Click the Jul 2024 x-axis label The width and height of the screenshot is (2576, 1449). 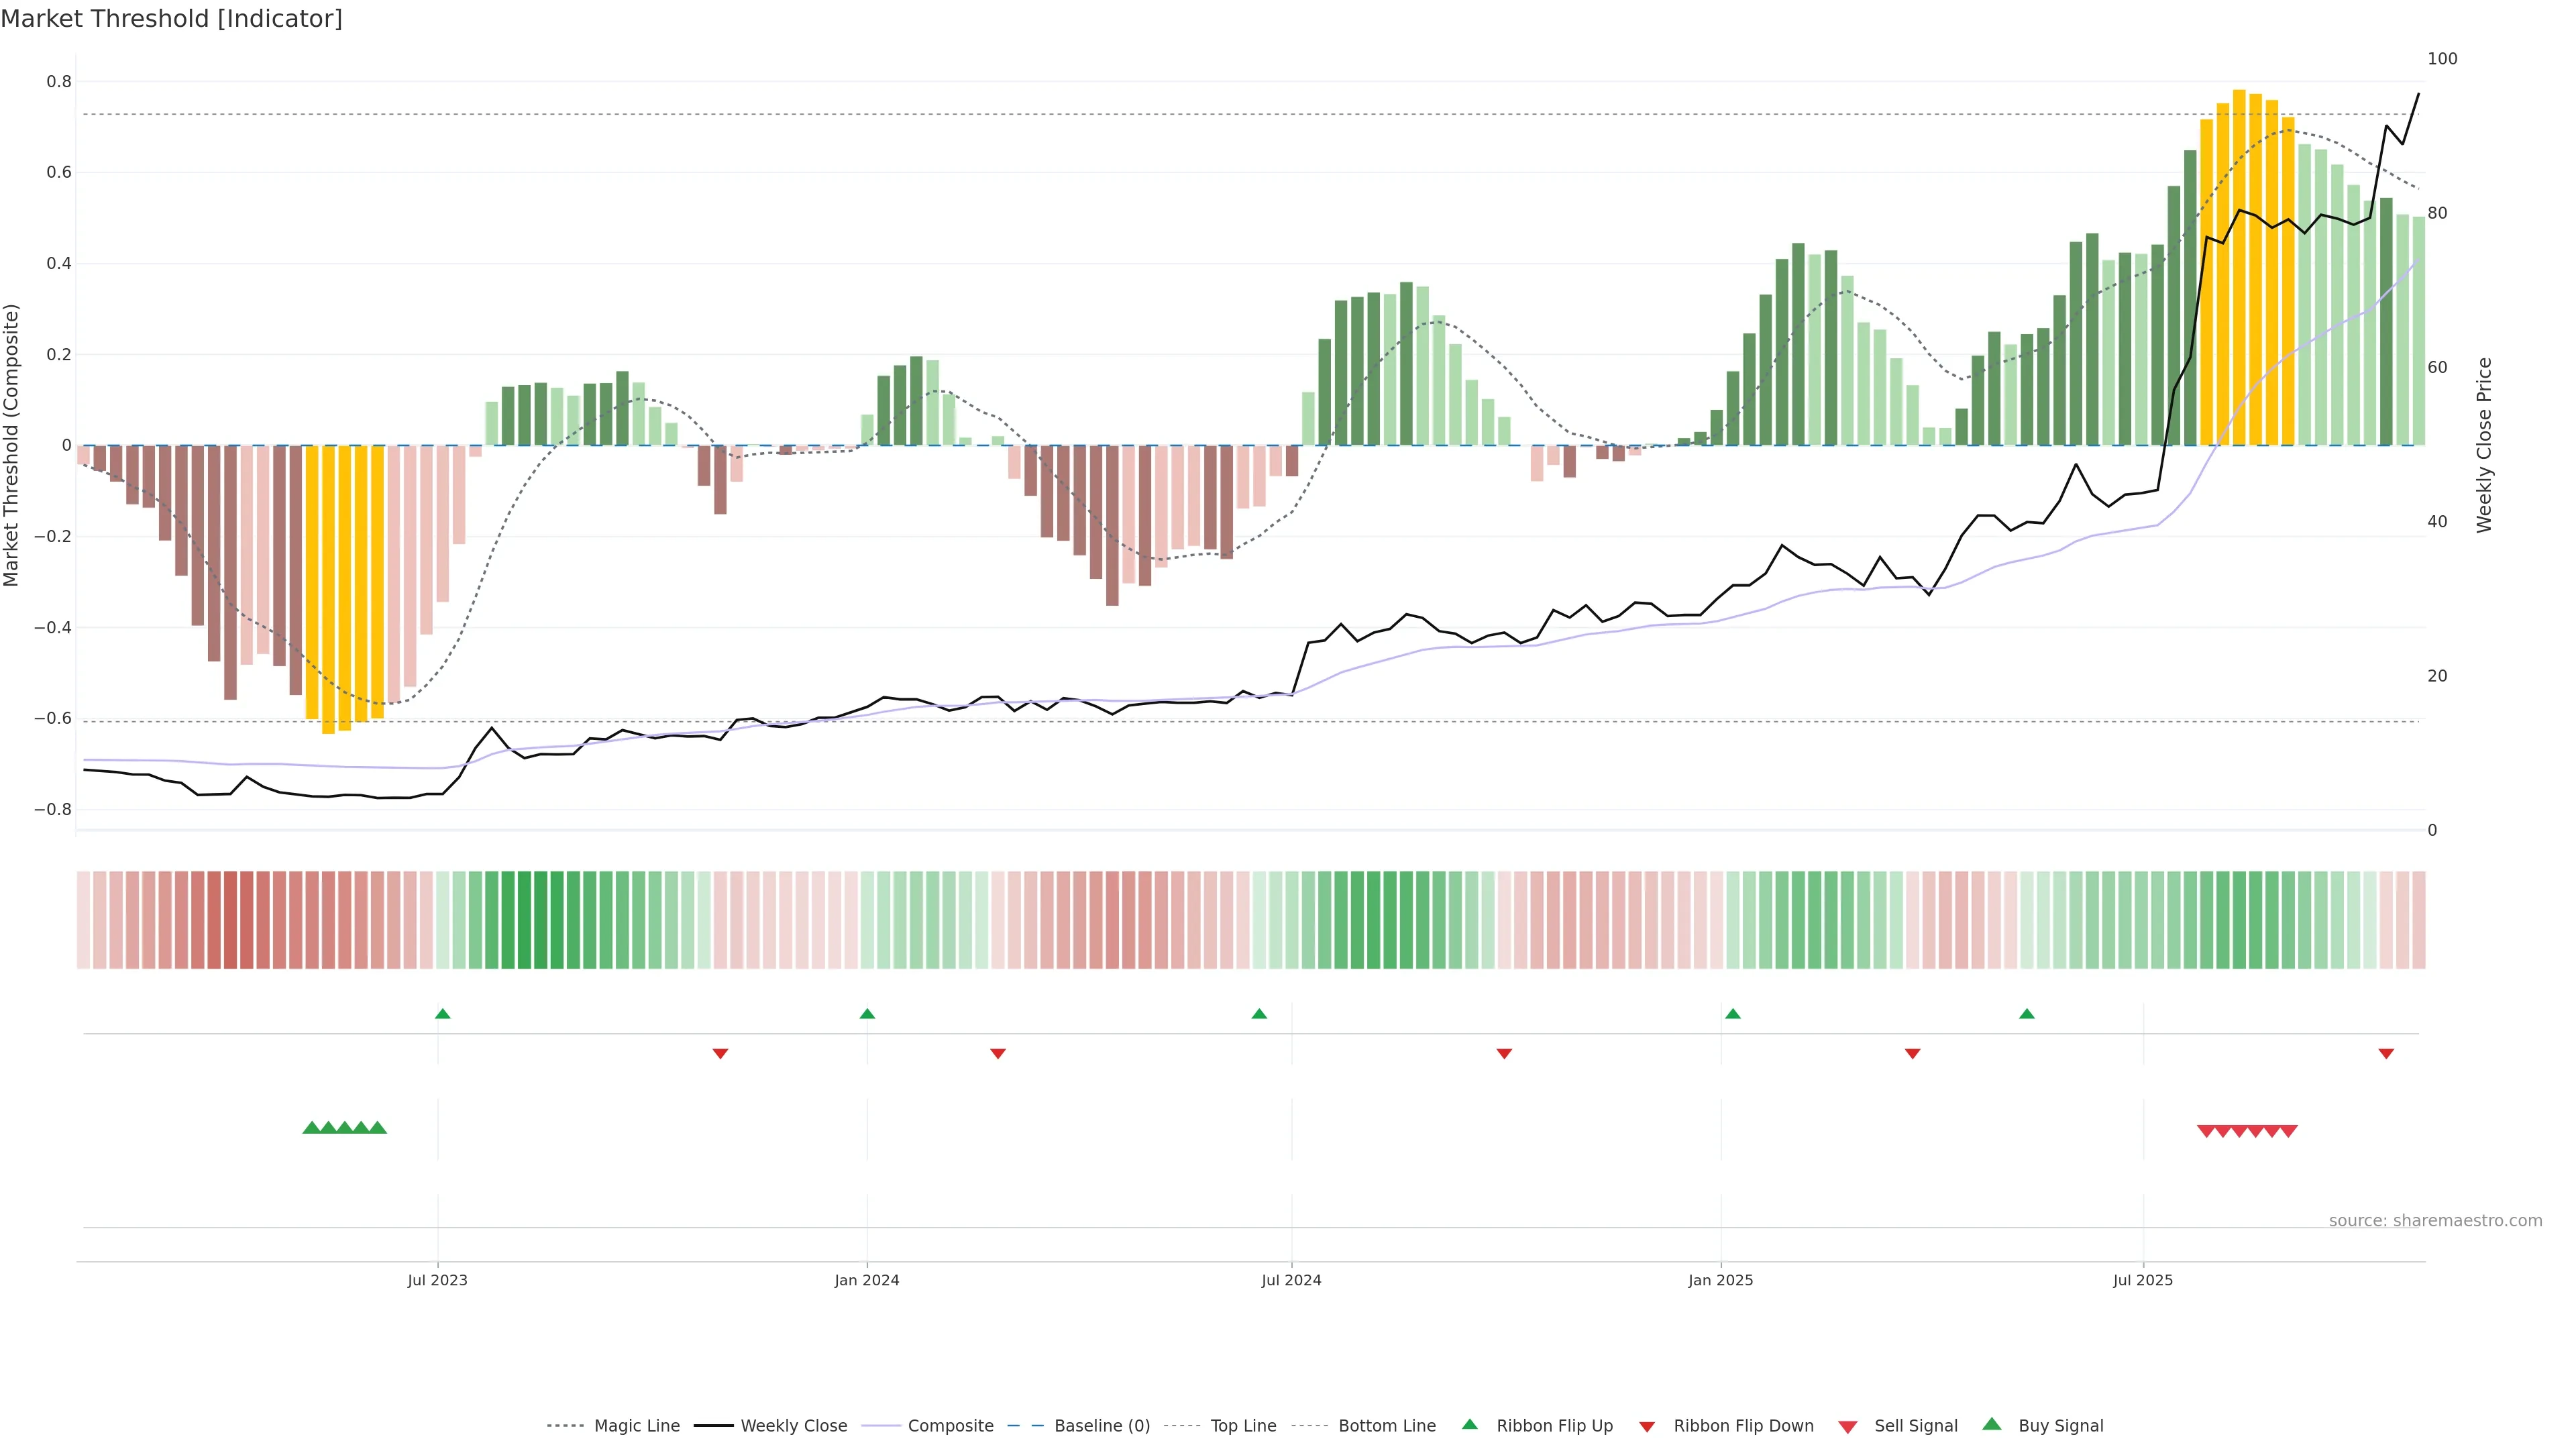(x=1291, y=1280)
